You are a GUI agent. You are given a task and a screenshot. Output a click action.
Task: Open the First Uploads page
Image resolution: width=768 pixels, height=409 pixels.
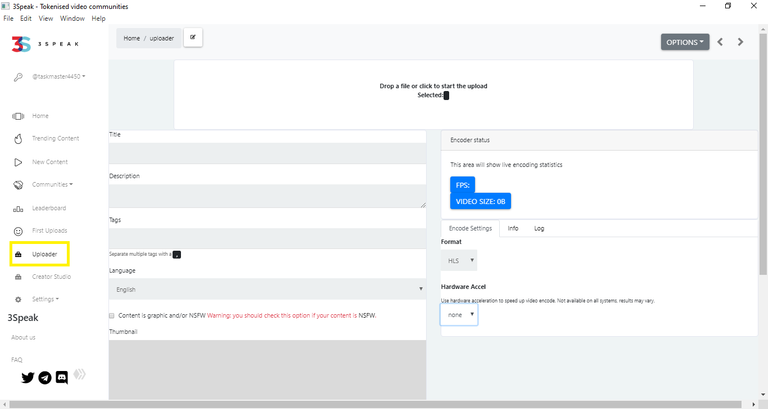[49, 231]
